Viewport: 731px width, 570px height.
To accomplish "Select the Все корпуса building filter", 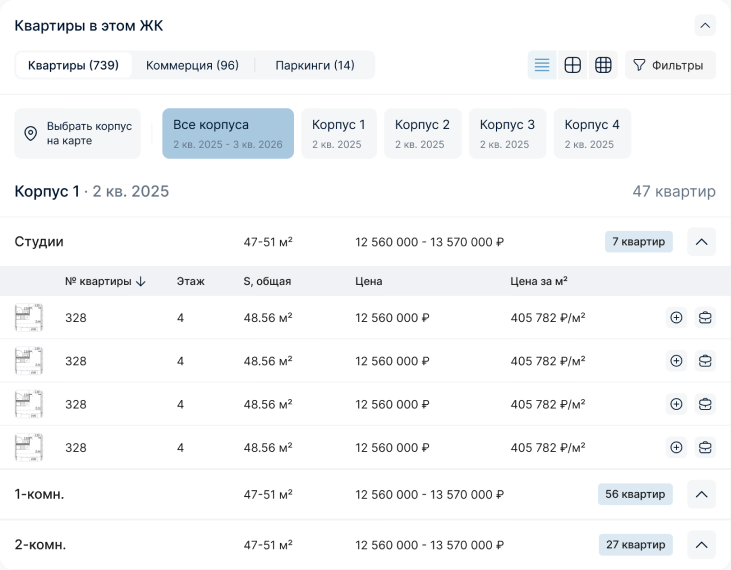I will tap(228, 134).
